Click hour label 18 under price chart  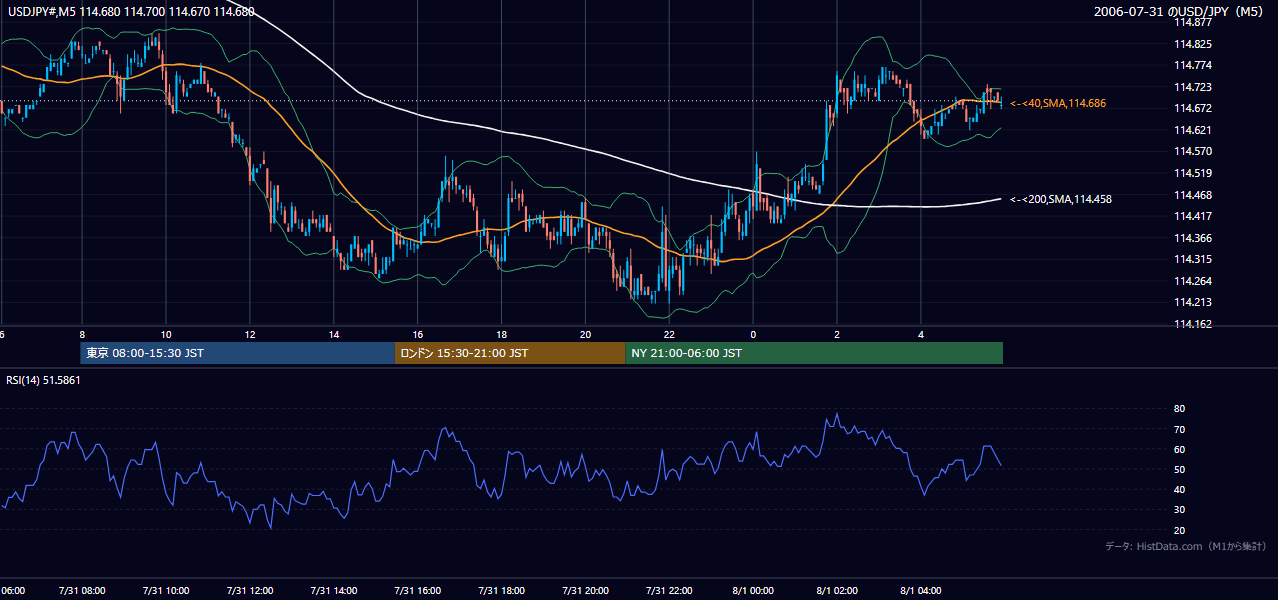[502, 334]
